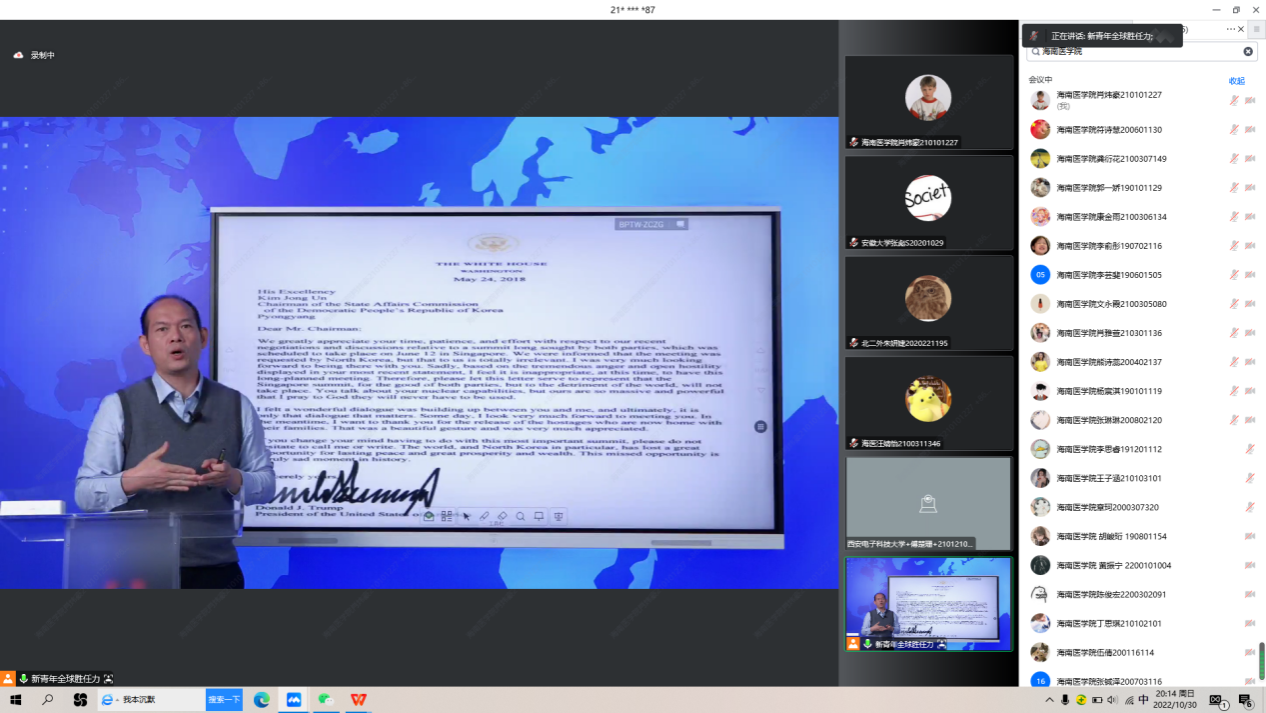Viewport: 1266px width, 713px height.
Task: Open WeChat from the taskbar
Action: (325, 700)
